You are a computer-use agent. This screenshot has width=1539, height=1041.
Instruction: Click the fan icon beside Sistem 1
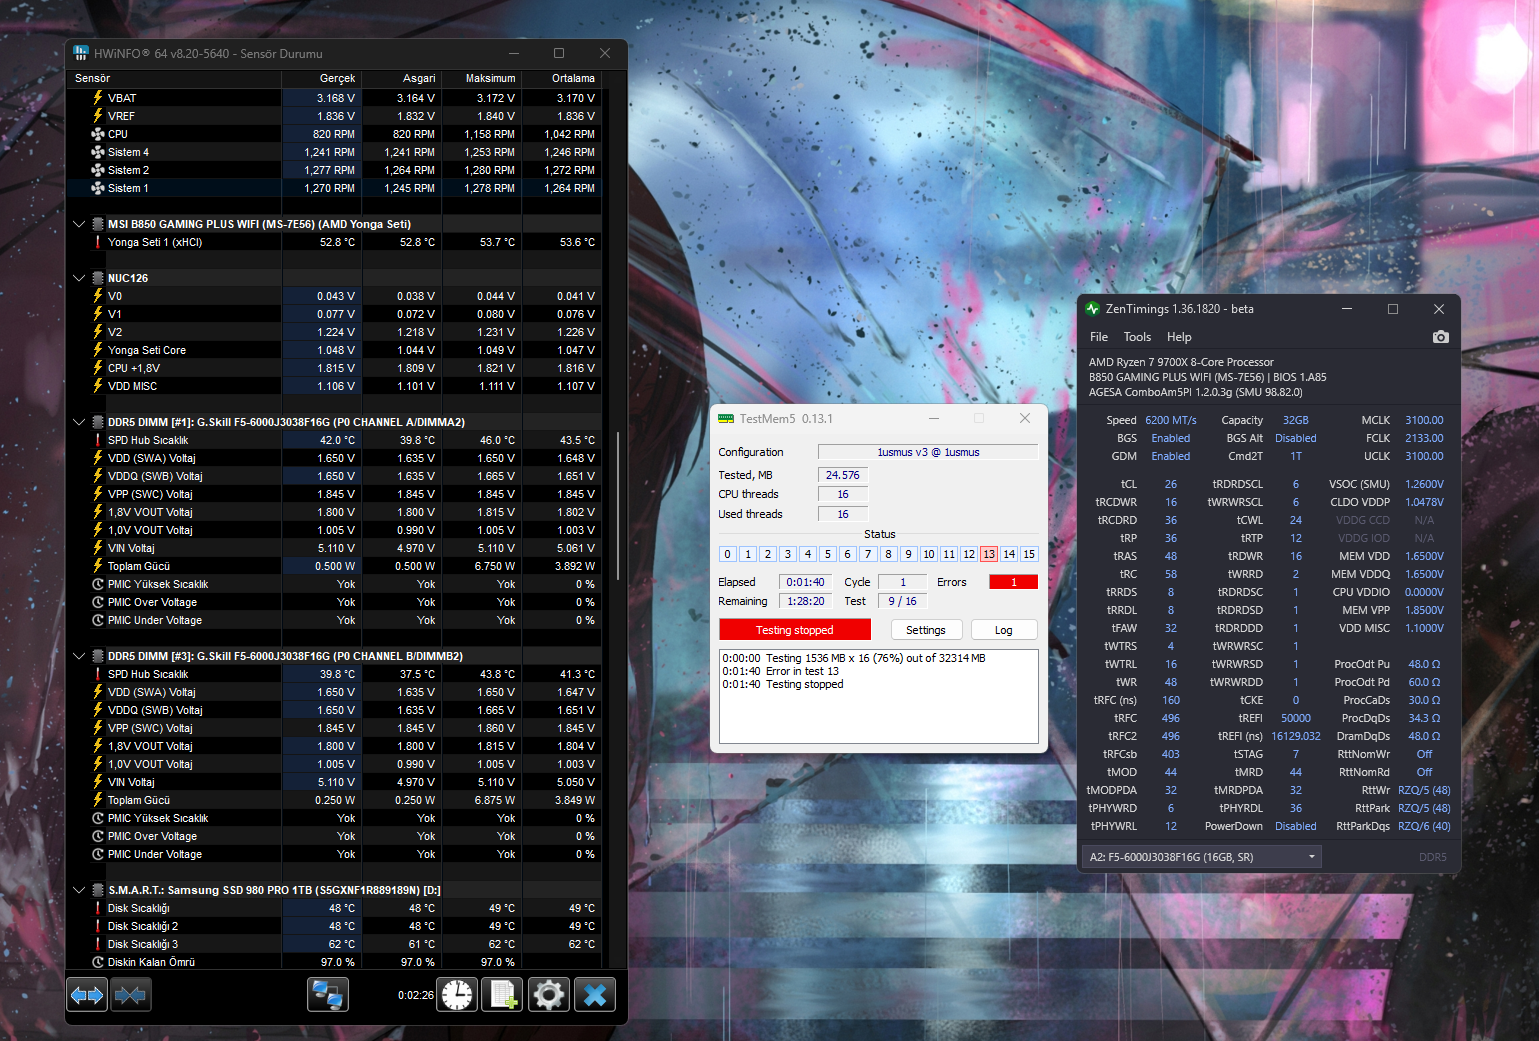coord(98,188)
